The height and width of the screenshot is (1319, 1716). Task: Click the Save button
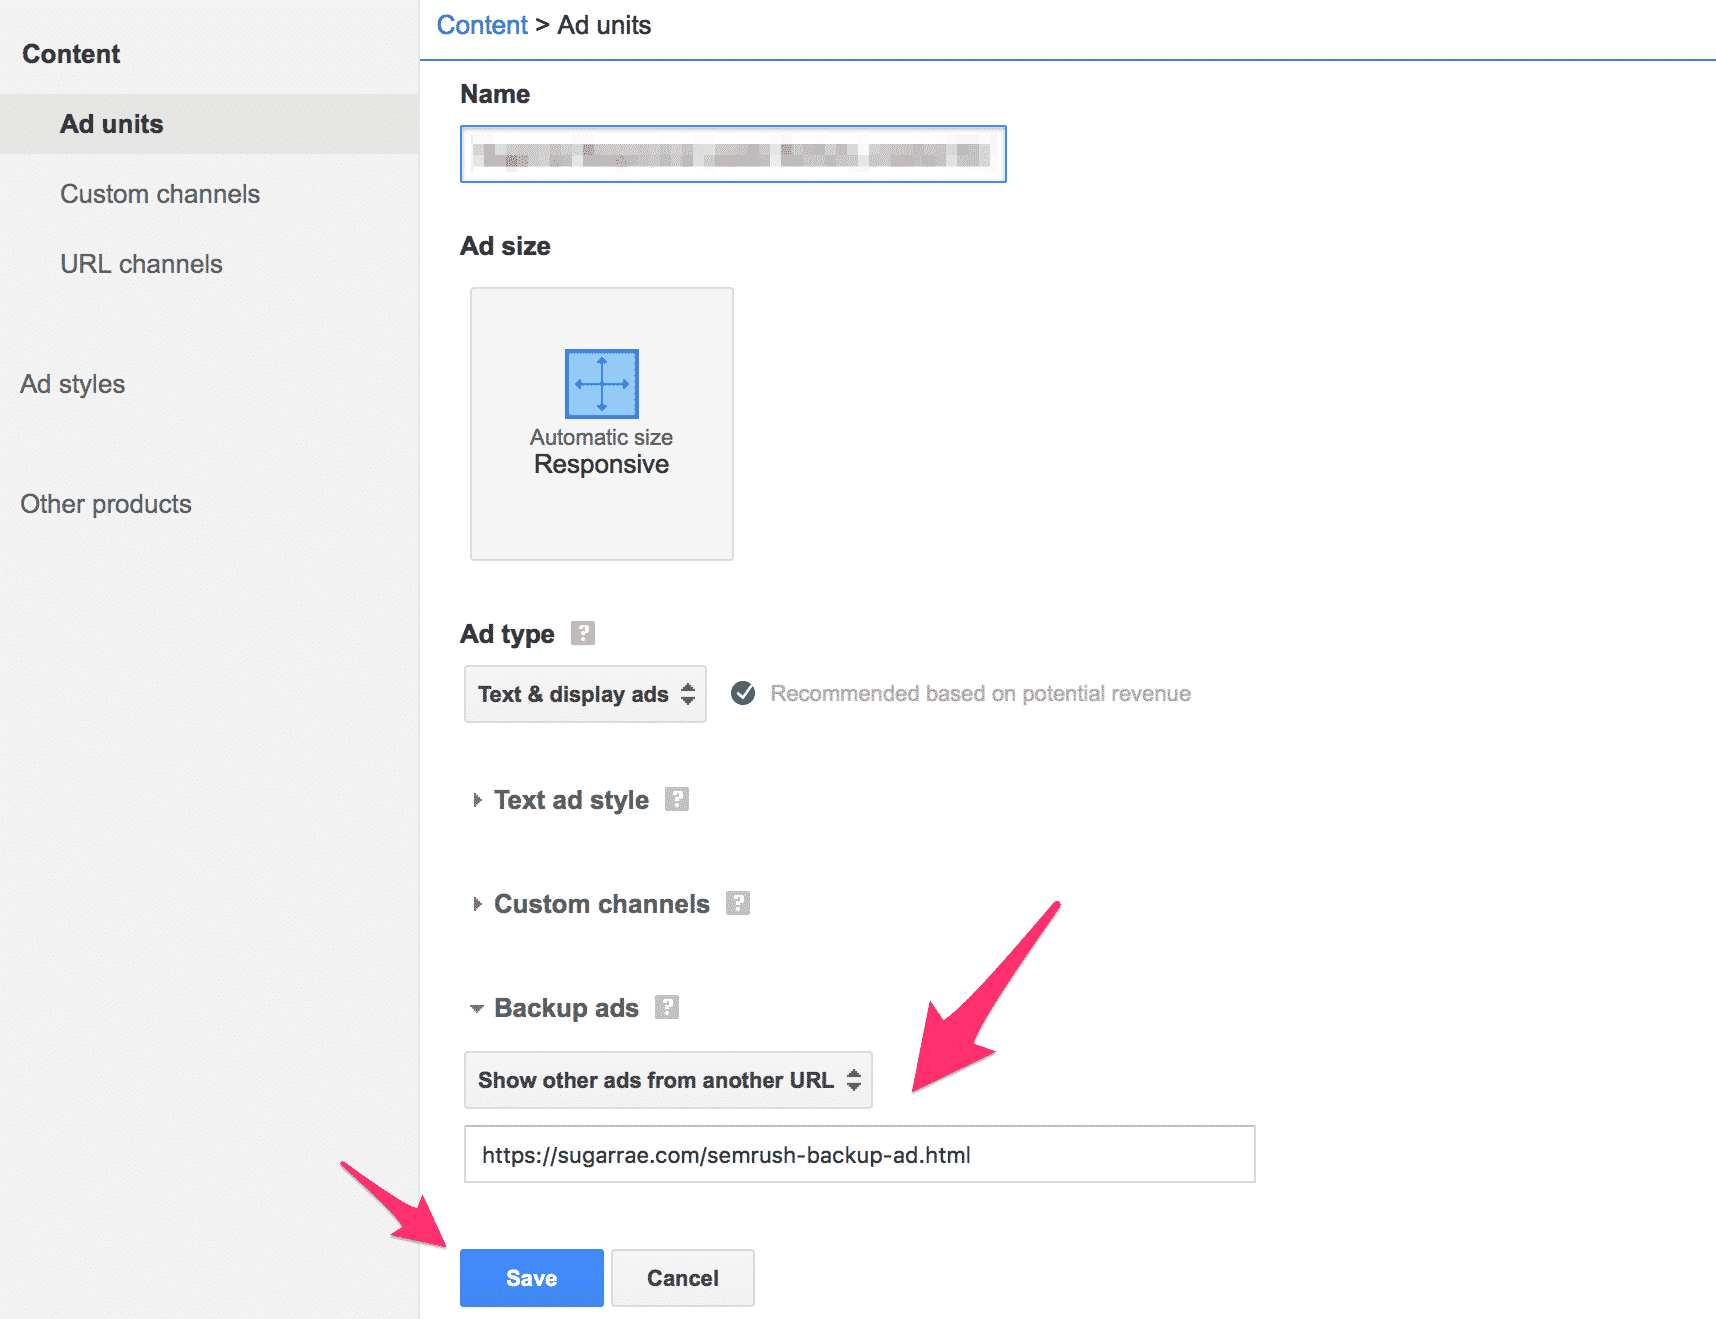(531, 1278)
